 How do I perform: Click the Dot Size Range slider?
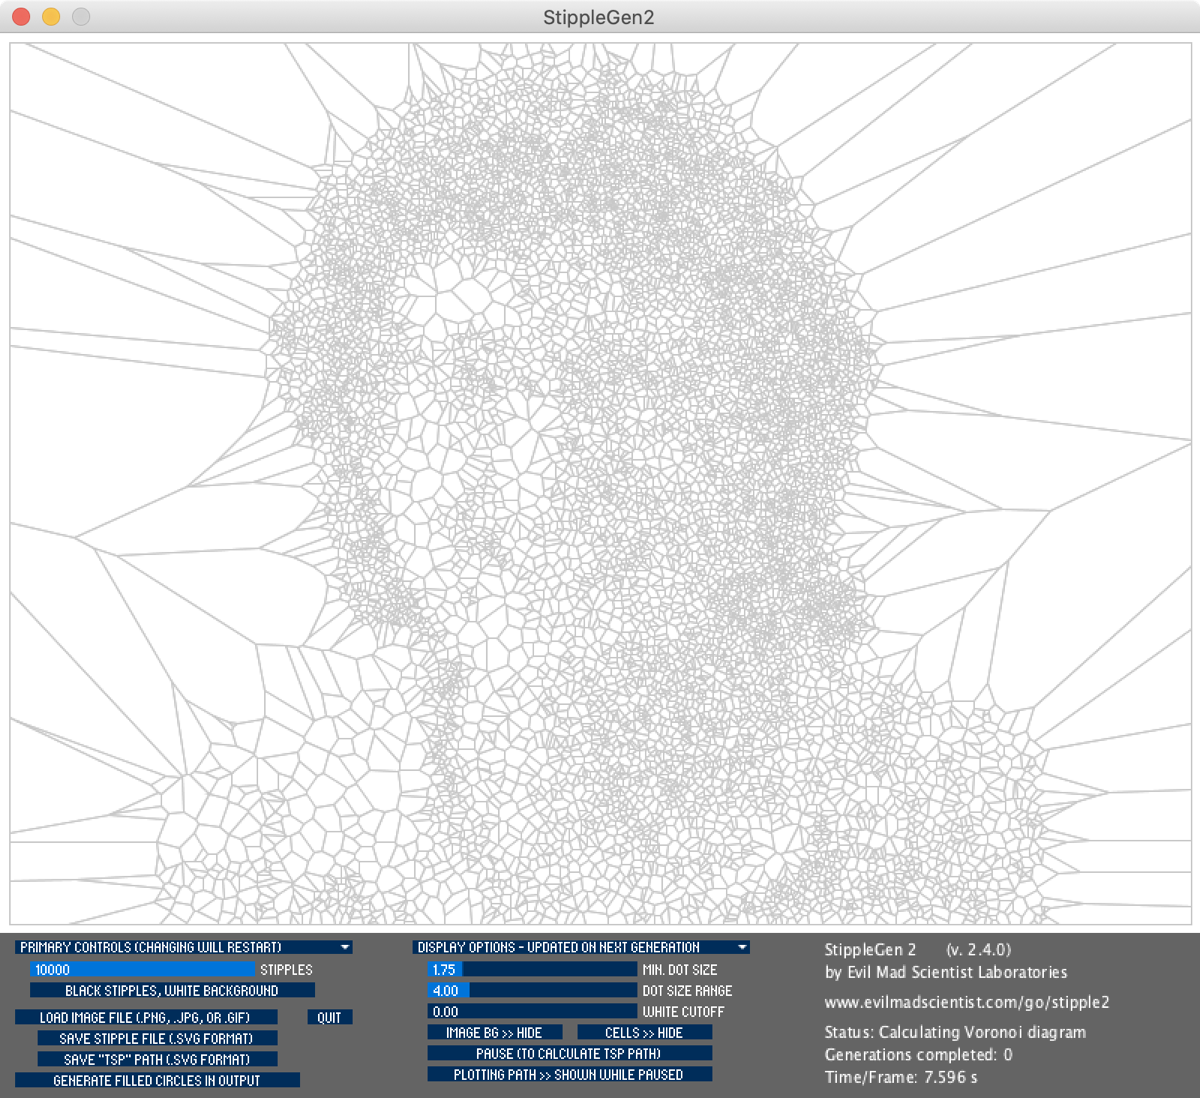[532, 990]
